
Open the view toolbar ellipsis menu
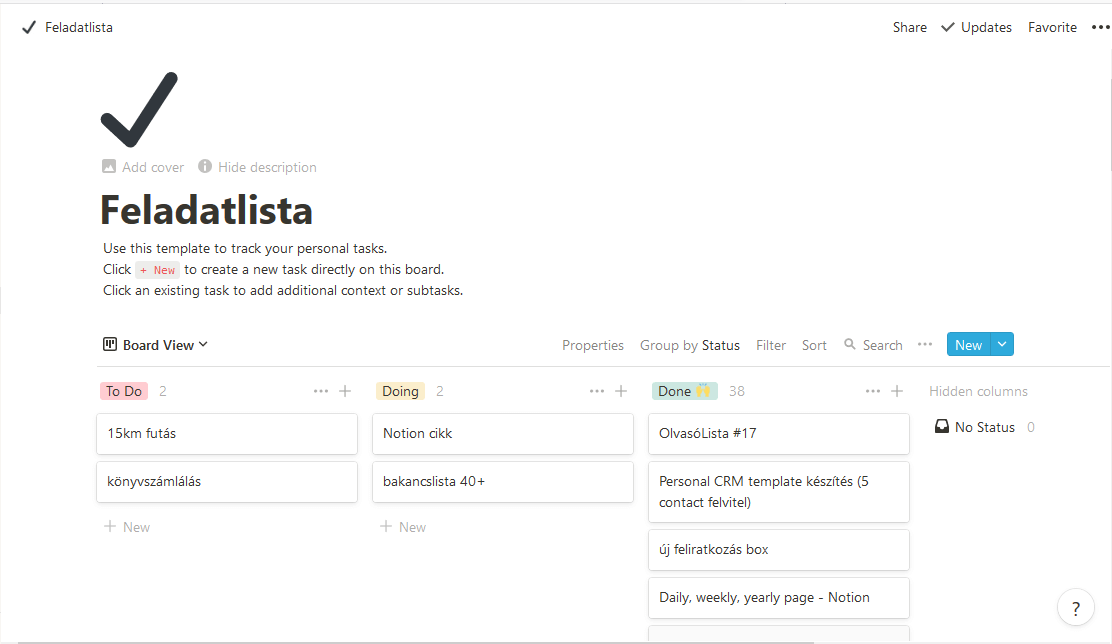point(925,345)
